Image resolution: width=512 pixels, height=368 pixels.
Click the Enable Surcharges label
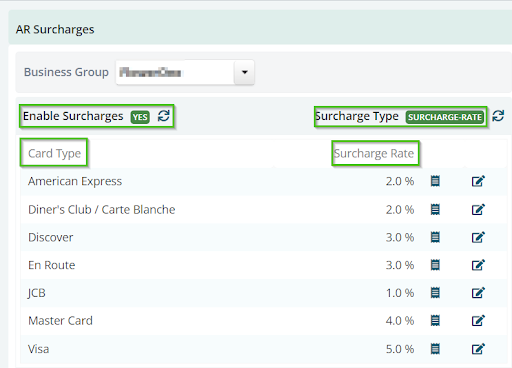(x=73, y=116)
